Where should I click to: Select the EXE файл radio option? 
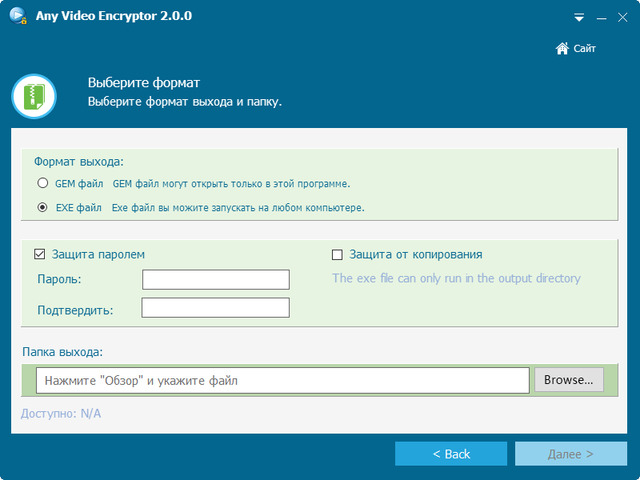42,208
